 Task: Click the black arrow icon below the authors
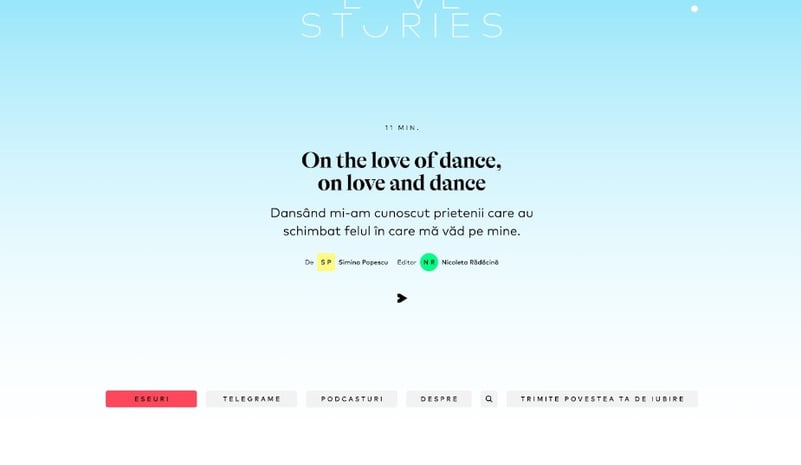coord(402,298)
